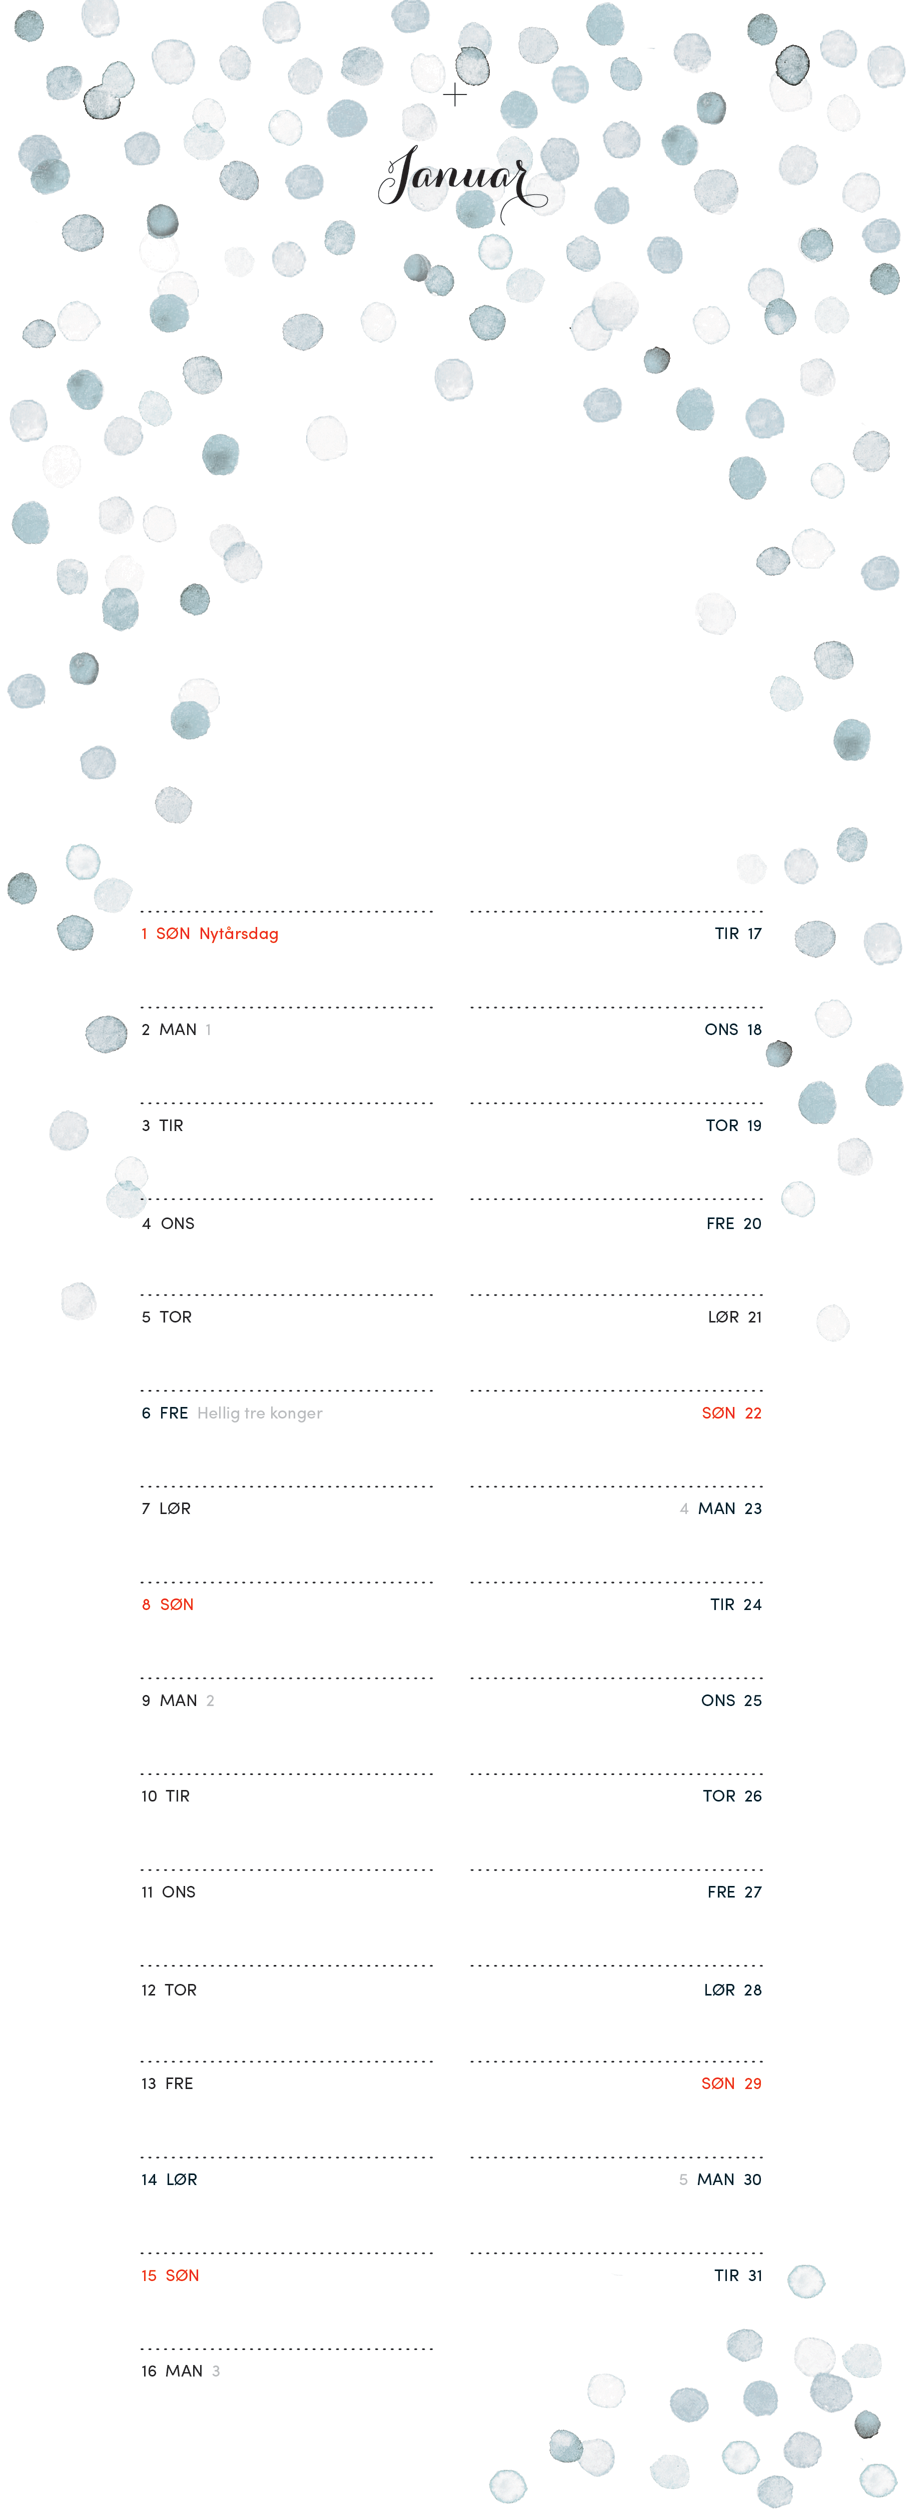Select the red SØN 22 entry
Screen dimensions: 910x2516
[x=732, y=1413]
